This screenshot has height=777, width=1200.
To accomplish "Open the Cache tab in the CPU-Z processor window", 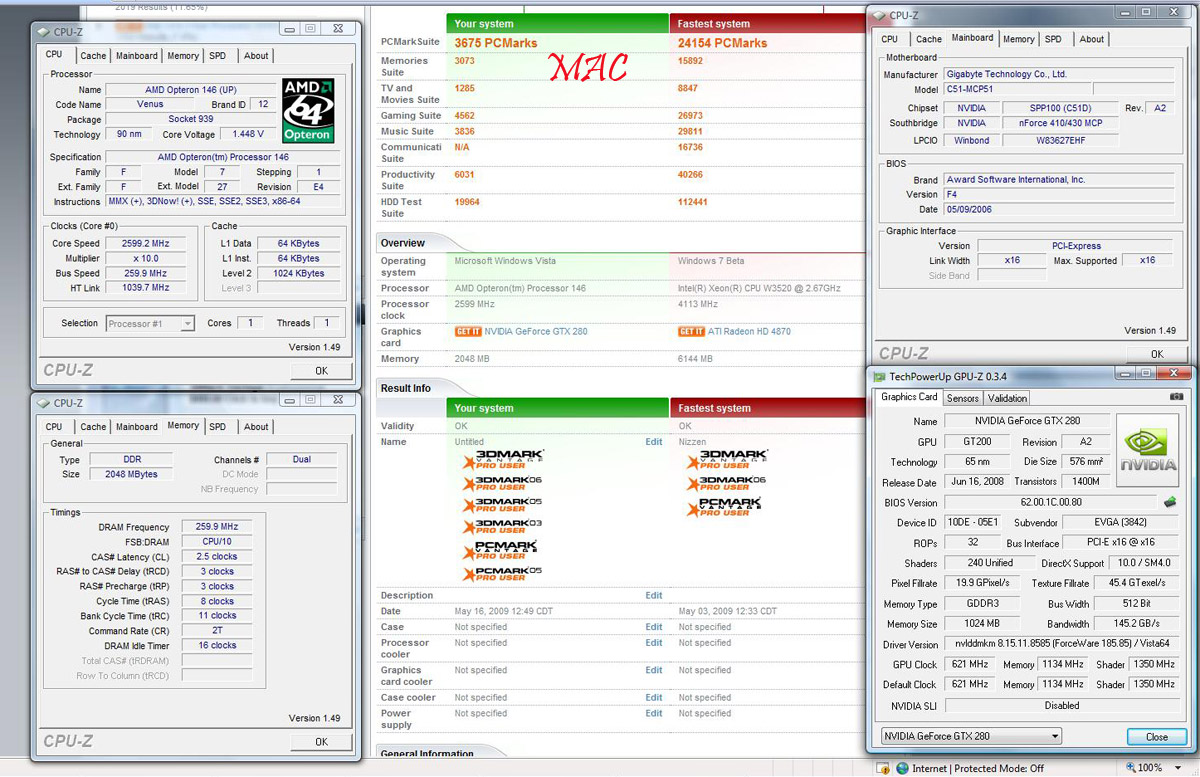I will [x=93, y=56].
